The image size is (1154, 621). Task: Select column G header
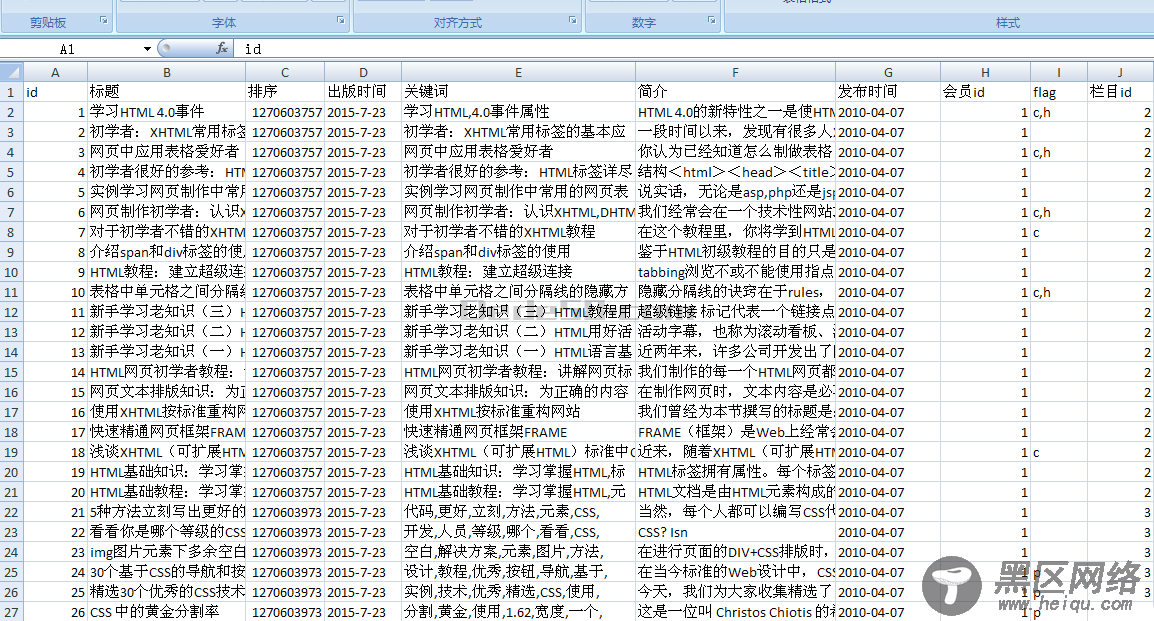[888, 72]
